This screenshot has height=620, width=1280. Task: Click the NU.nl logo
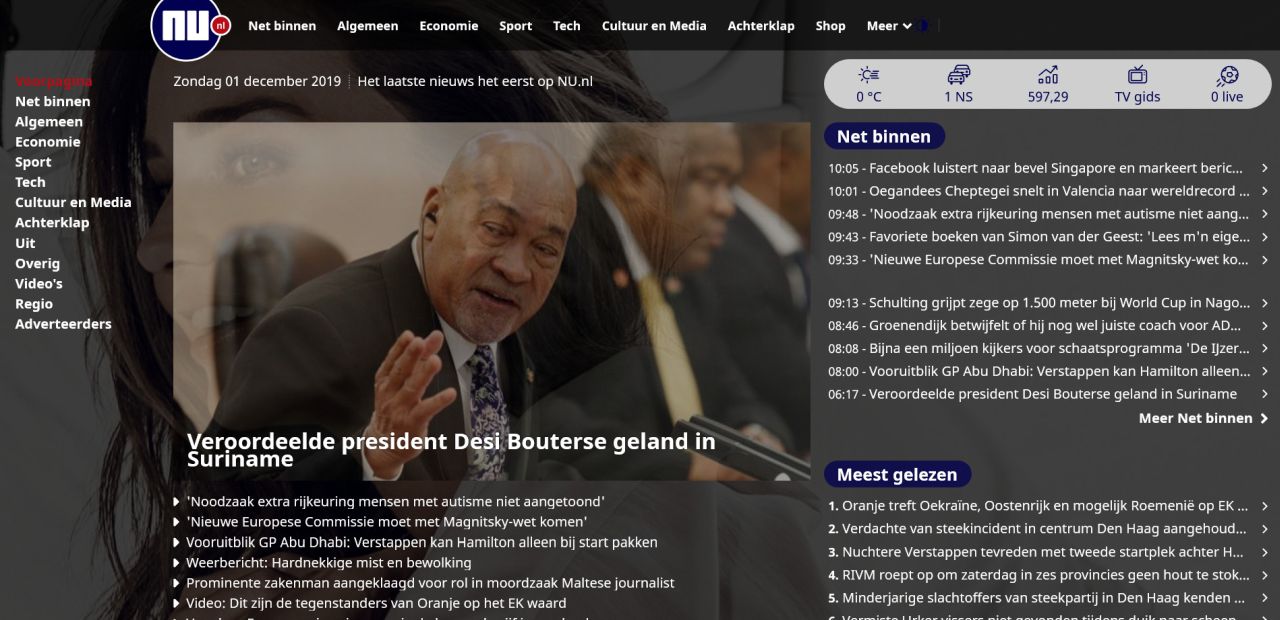[189, 28]
